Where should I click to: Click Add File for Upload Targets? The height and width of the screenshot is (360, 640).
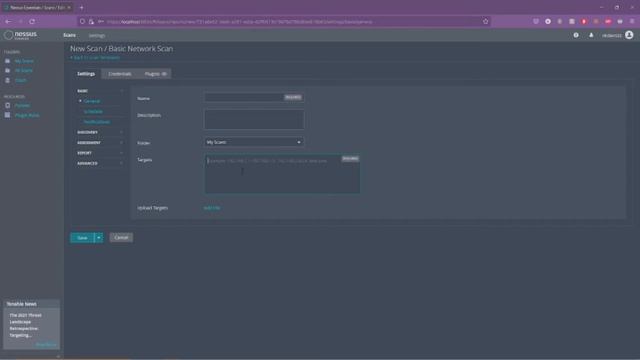pyautogui.click(x=212, y=208)
